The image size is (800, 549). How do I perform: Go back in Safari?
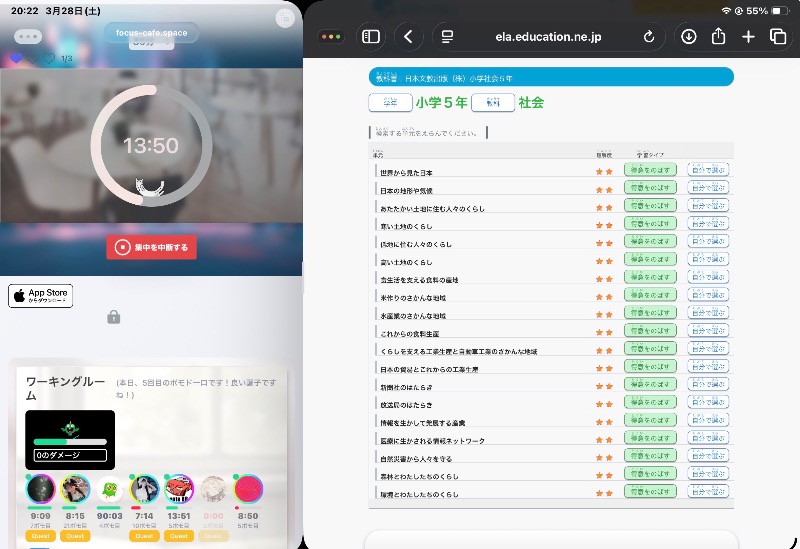pyautogui.click(x=408, y=37)
